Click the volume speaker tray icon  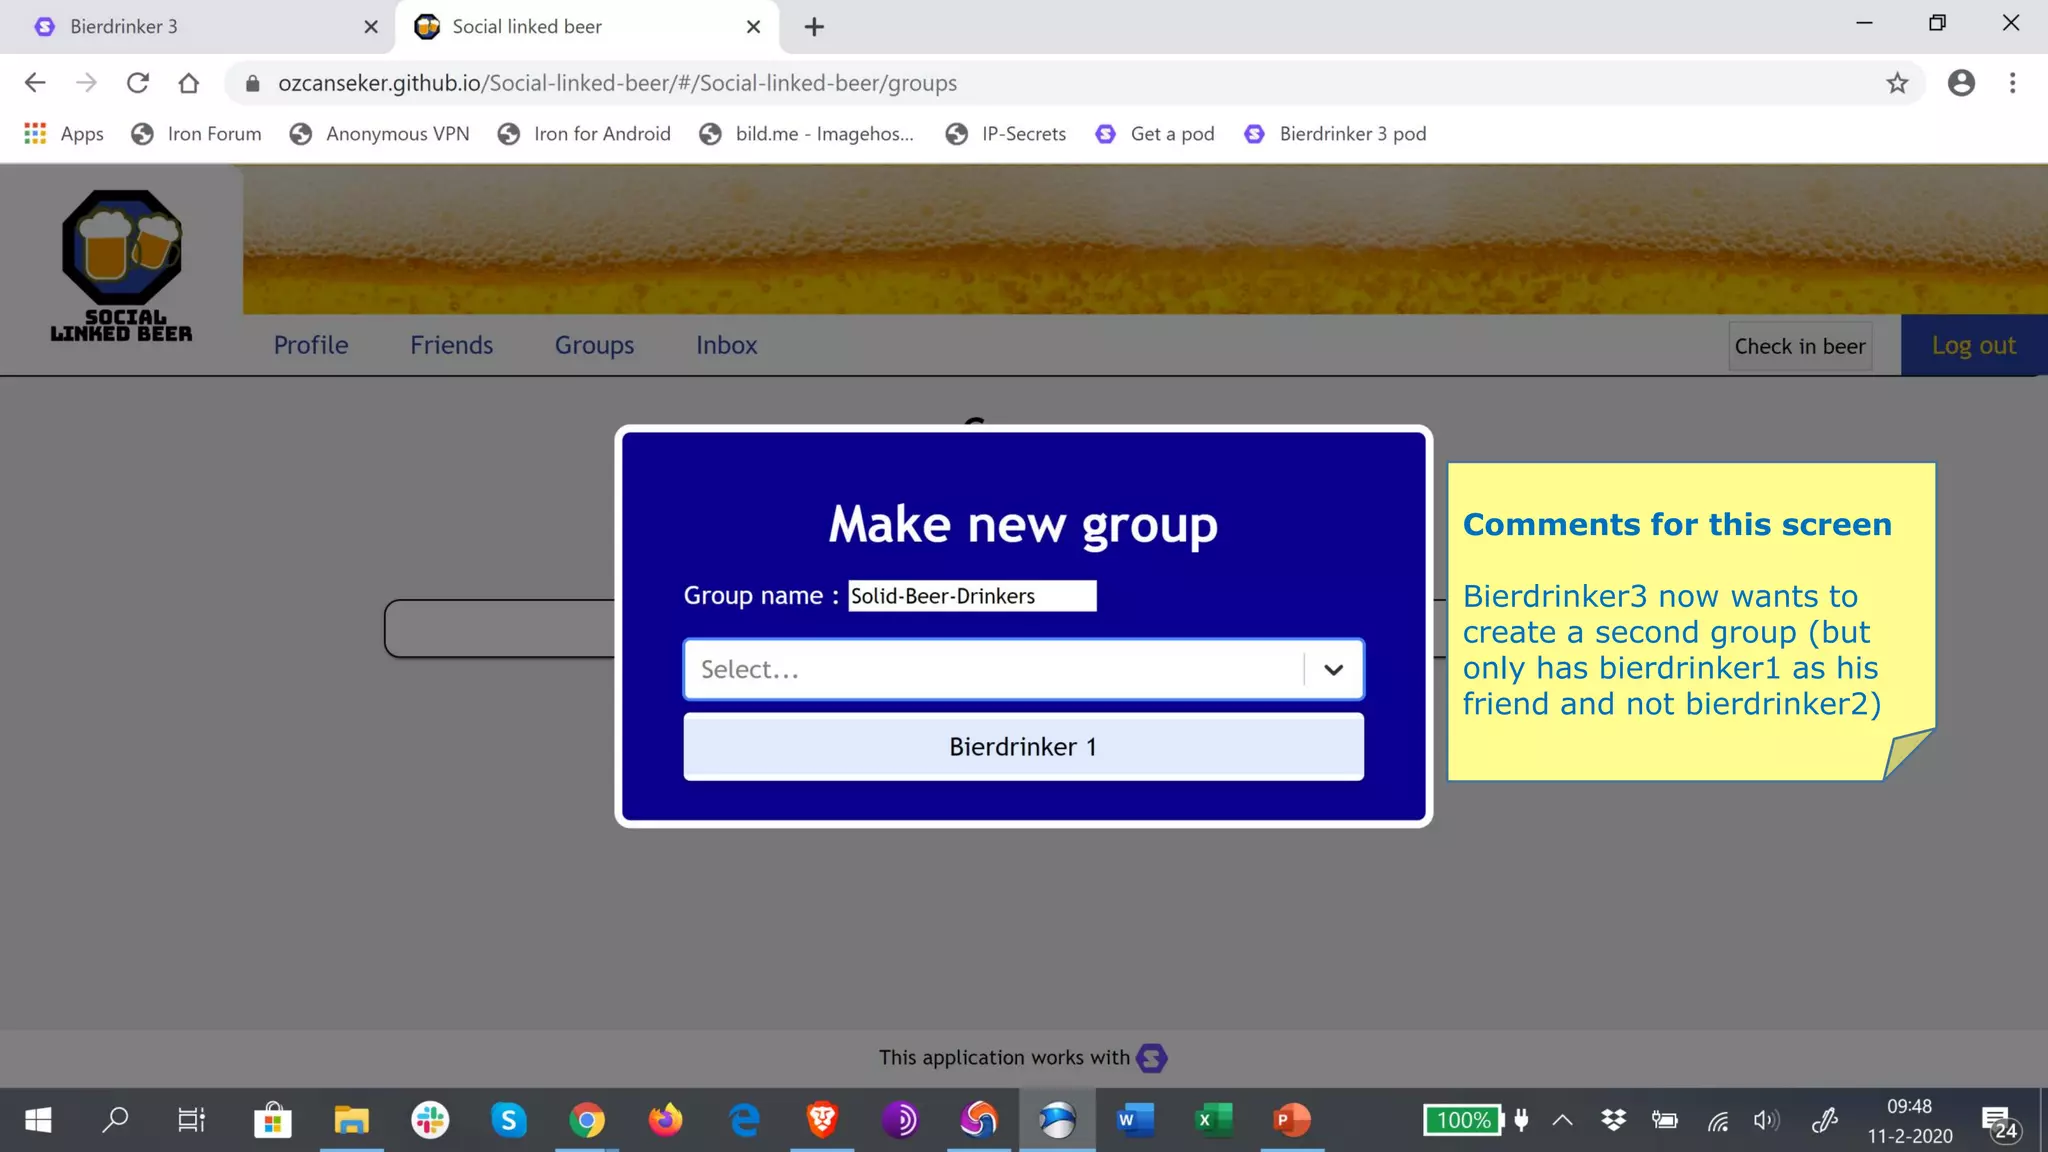[x=1767, y=1120]
